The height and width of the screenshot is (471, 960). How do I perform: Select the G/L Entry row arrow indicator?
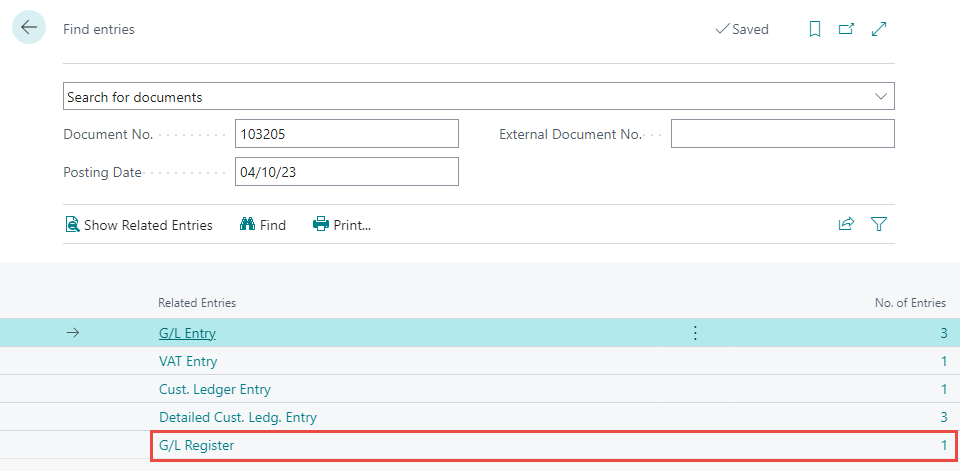(73, 333)
